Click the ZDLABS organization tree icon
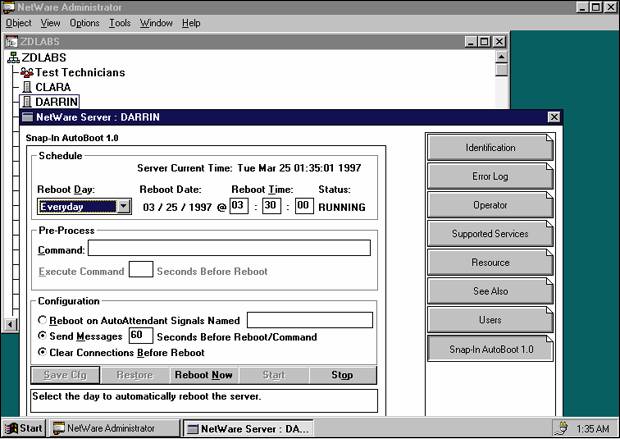This screenshot has width=620, height=439. click(13, 57)
